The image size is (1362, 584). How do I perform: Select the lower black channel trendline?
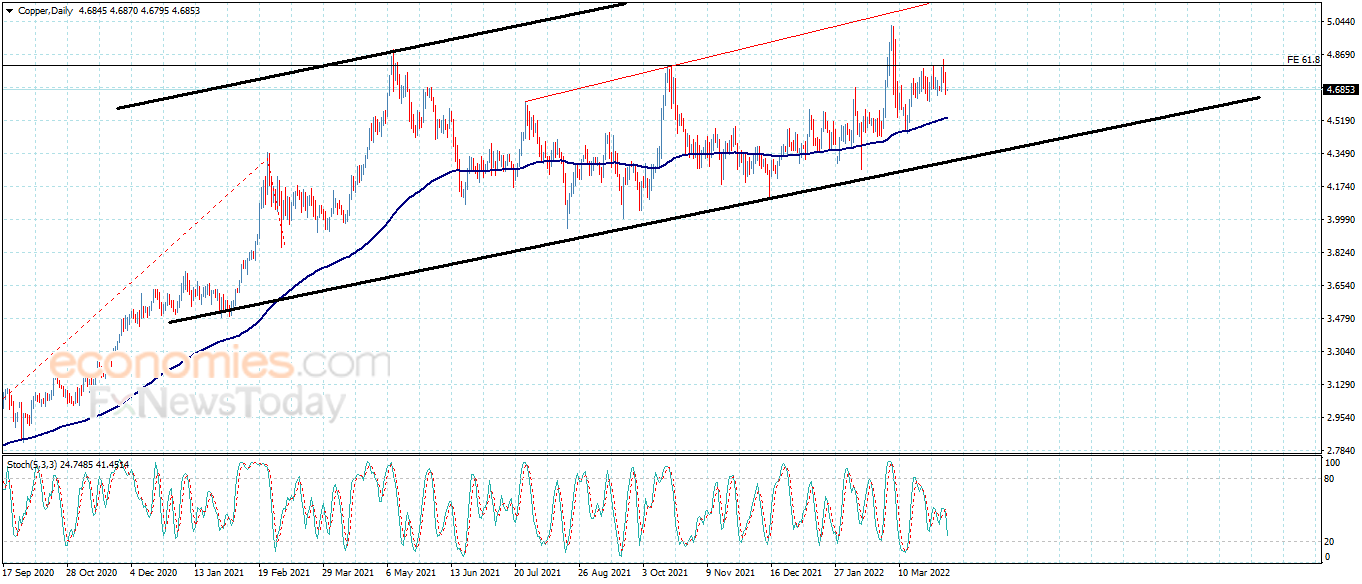click(714, 210)
